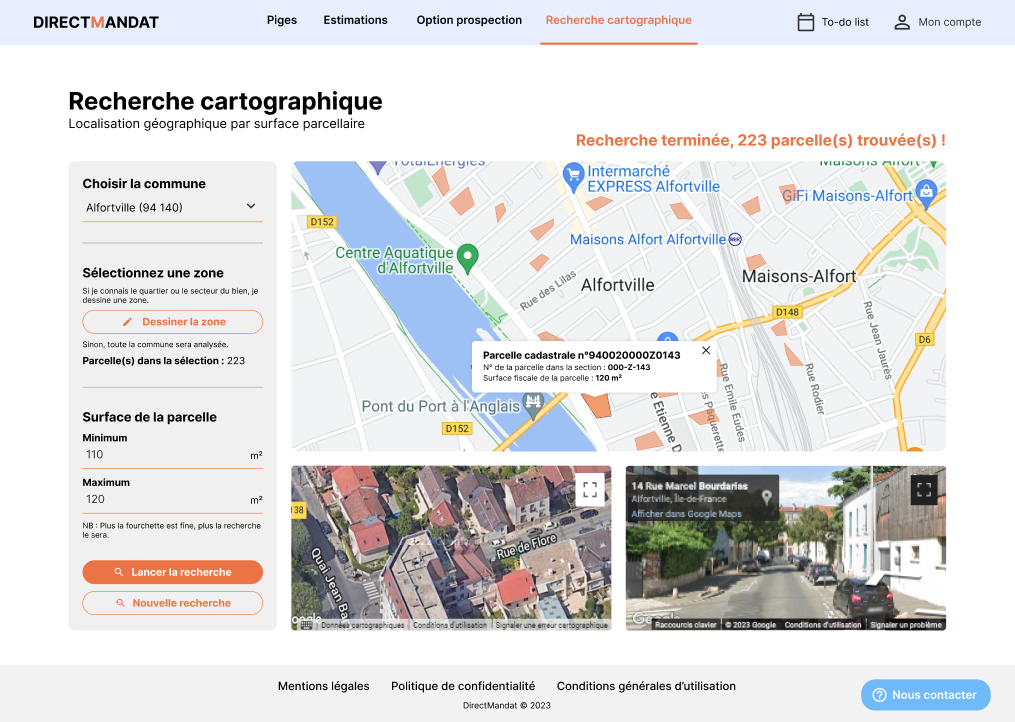Open Politique de confidentialité

463,686
